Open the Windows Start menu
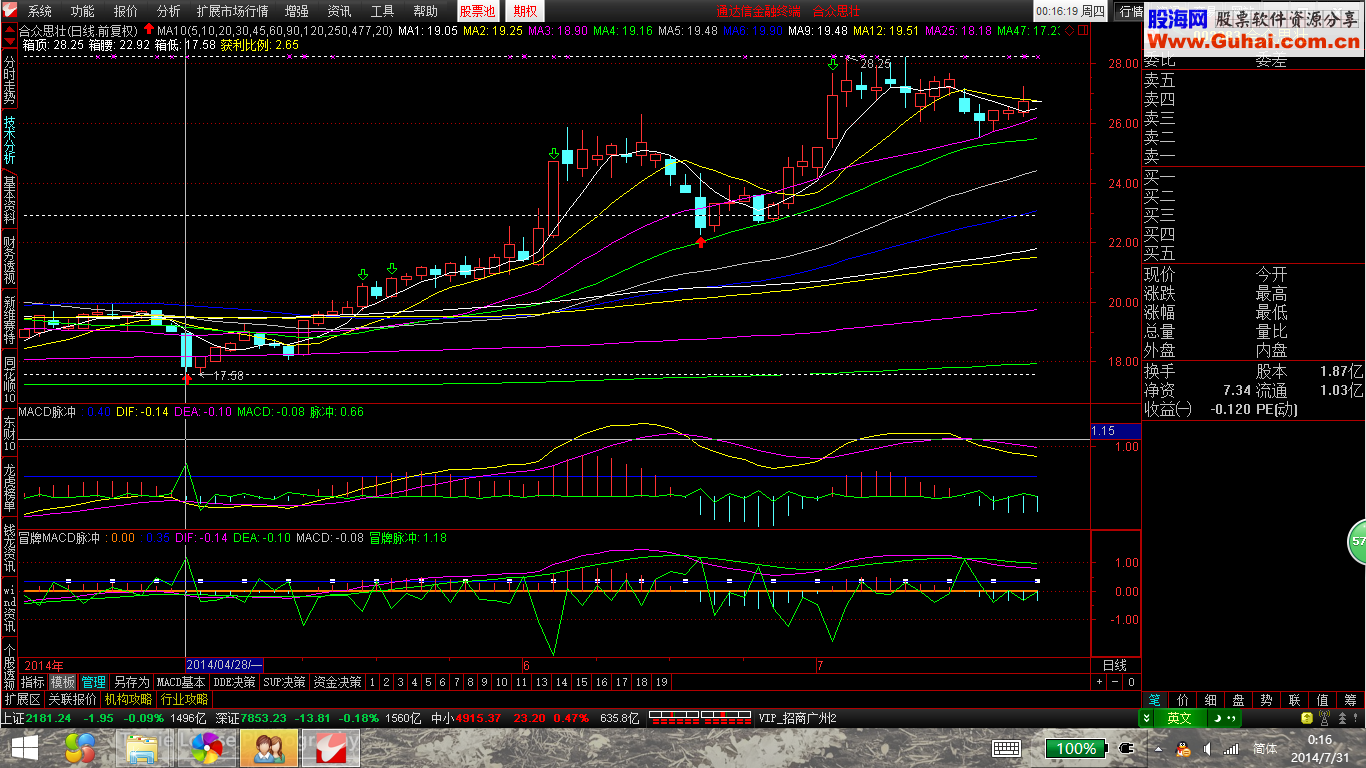The width and height of the screenshot is (1366, 768). [x=24, y=748]
